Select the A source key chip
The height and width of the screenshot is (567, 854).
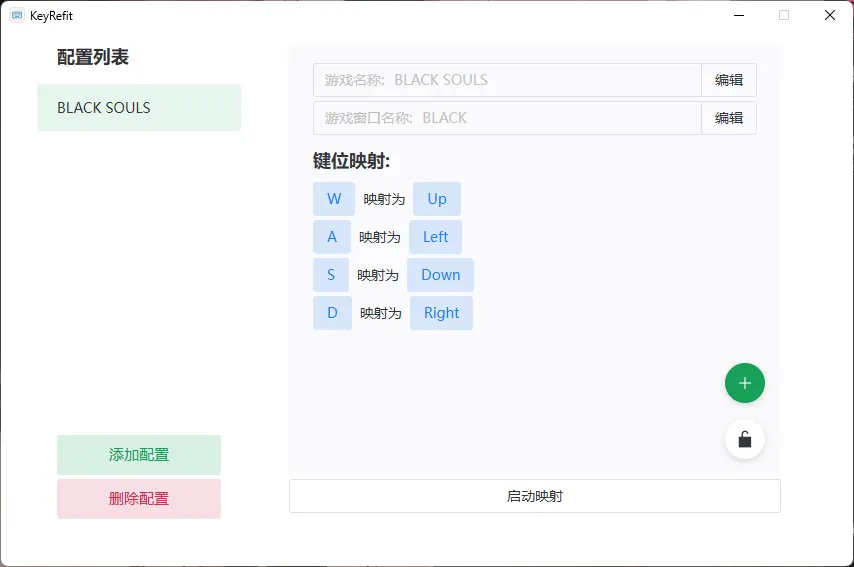point(331,237)
